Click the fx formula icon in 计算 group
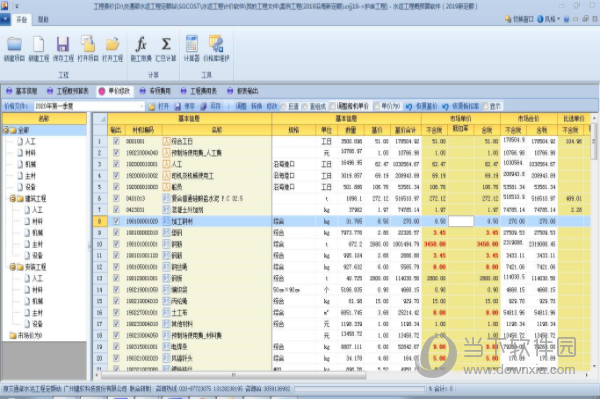 click(x=141, y=44)
